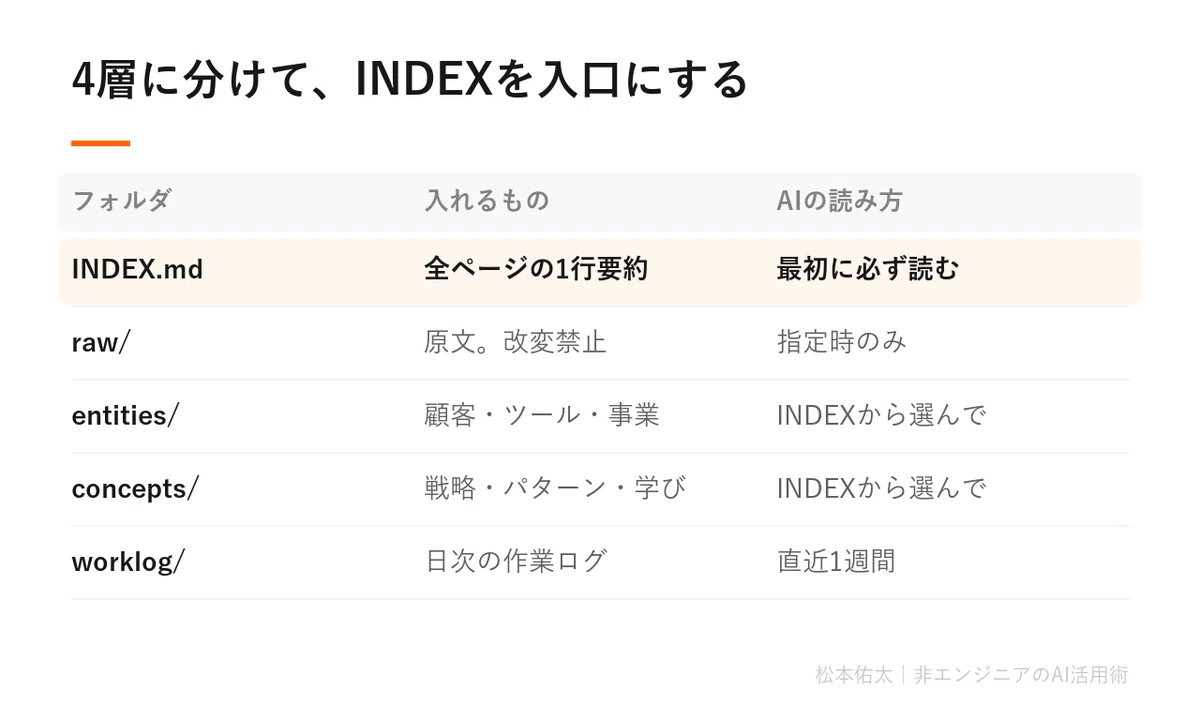Click INDEXから選んで in the entities row
1200x705 pixels.
[882, 415]
